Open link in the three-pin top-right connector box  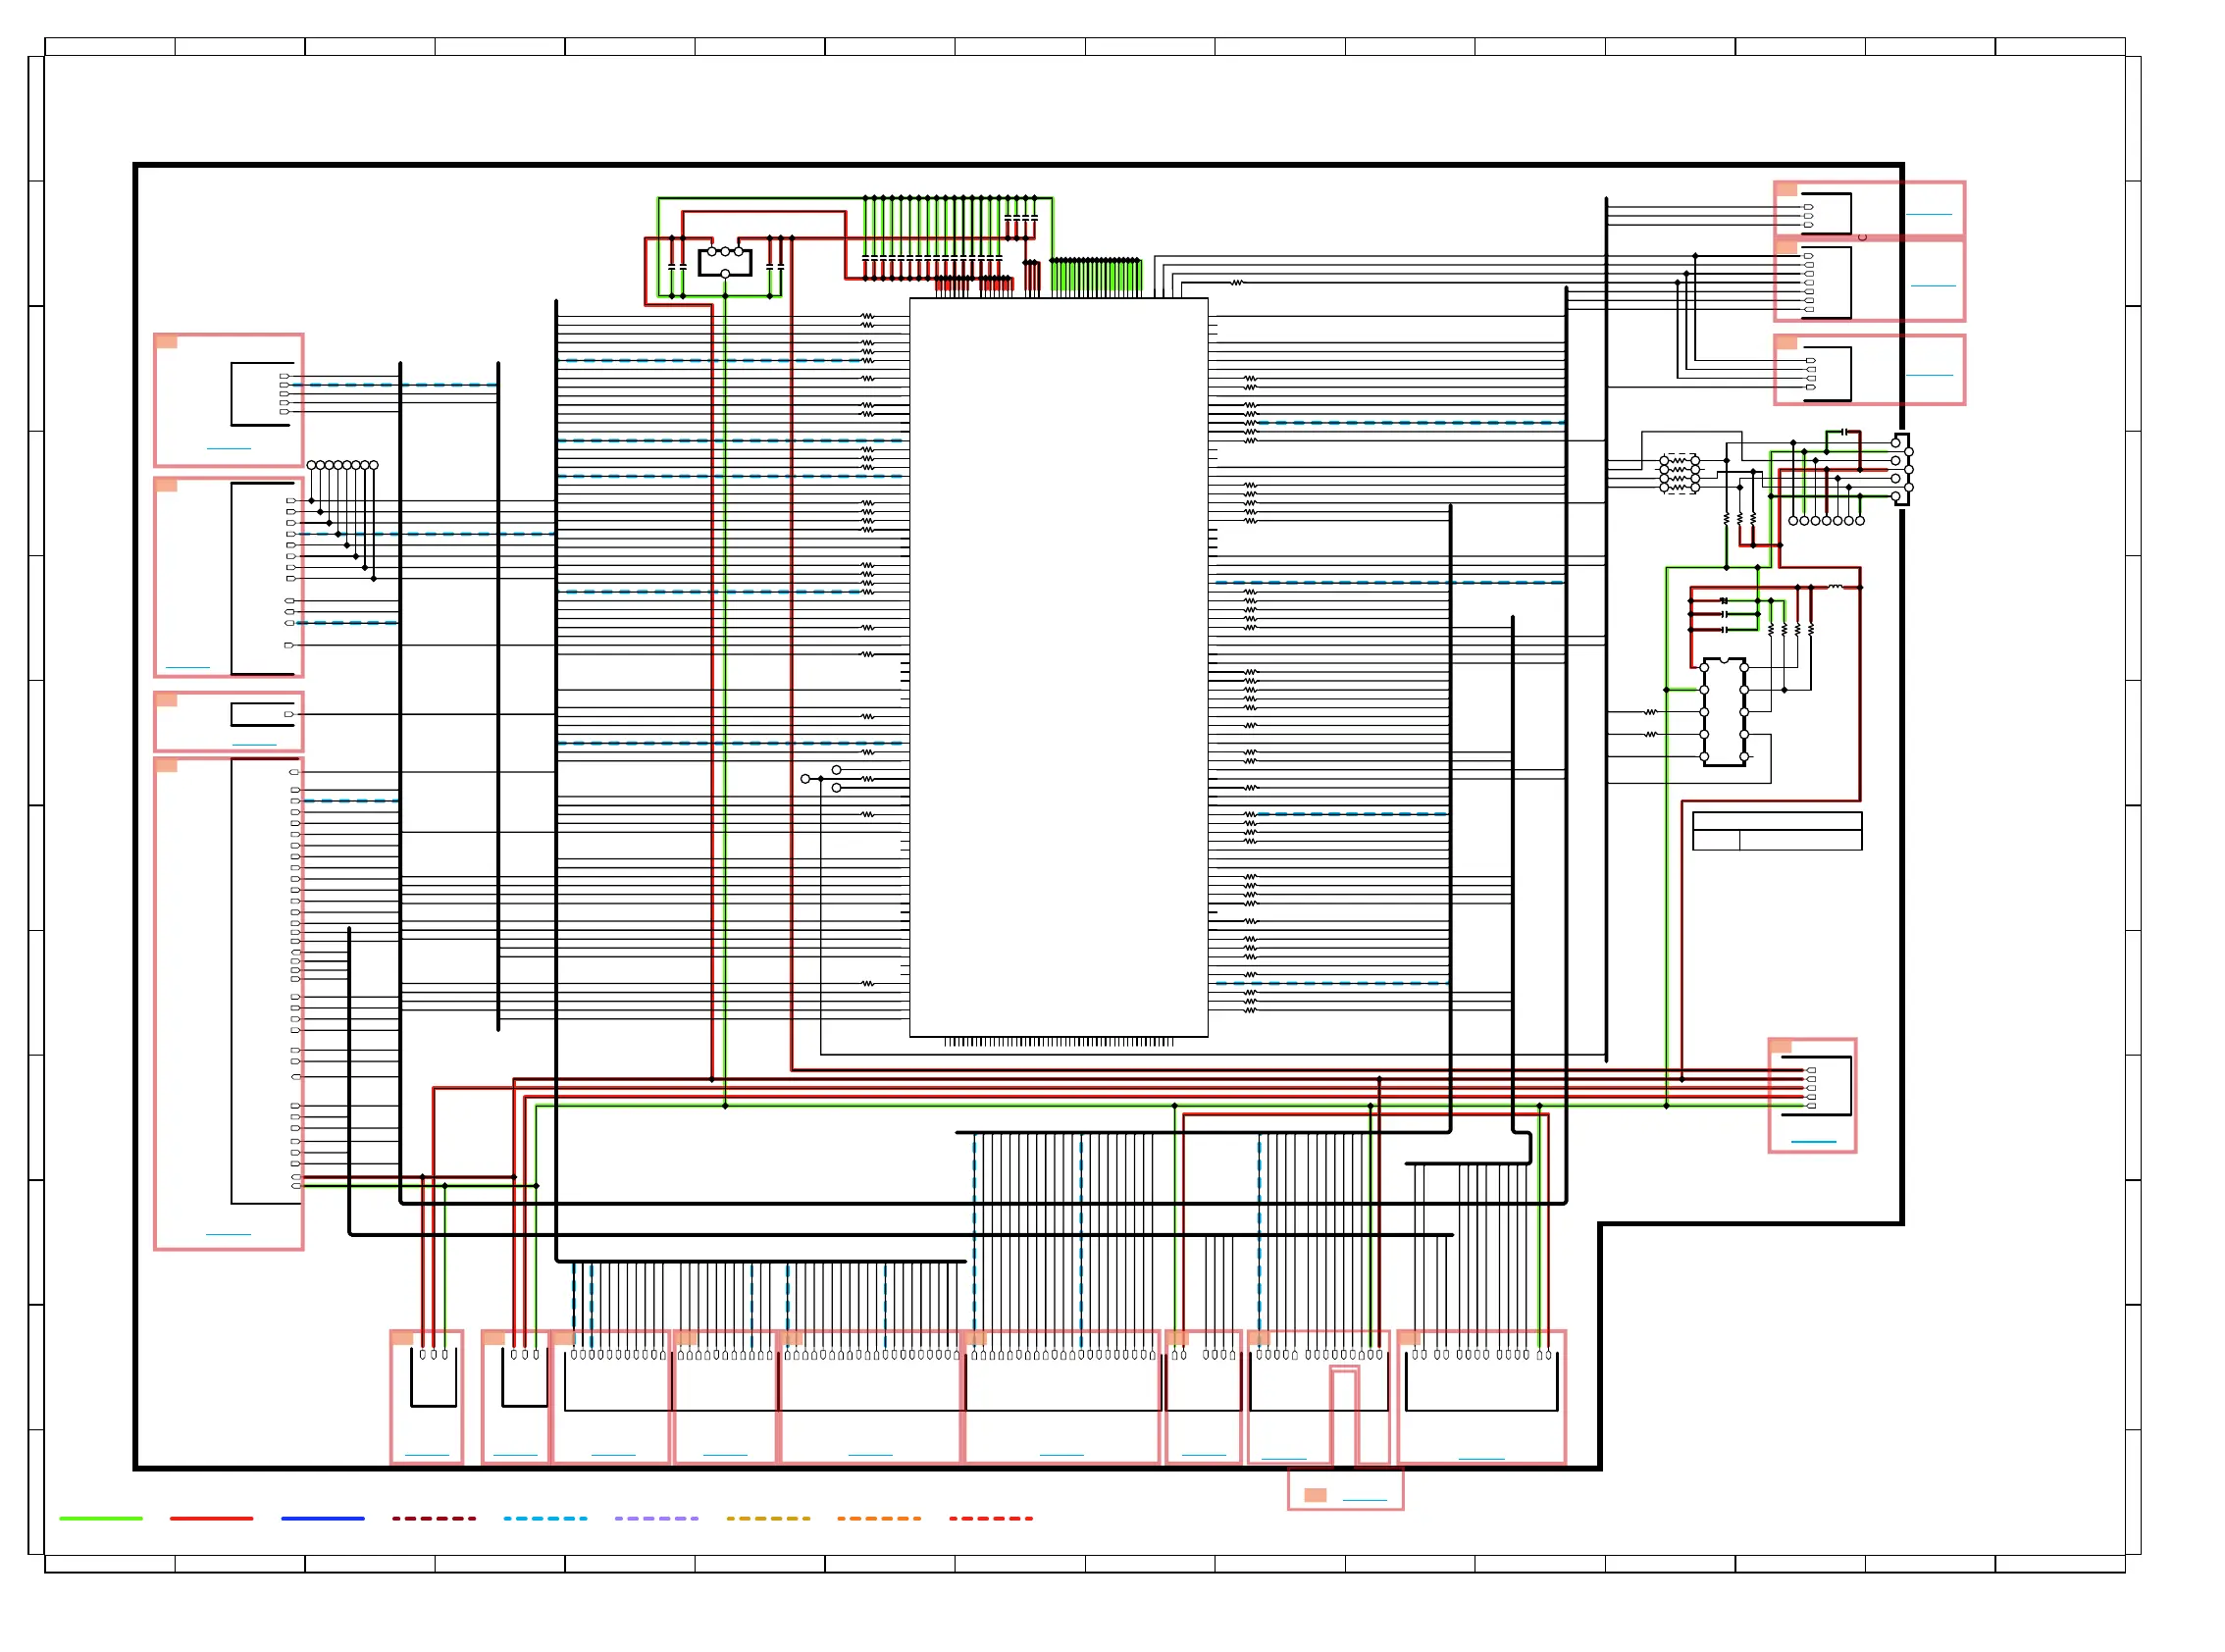click(x=1928, y=214)
